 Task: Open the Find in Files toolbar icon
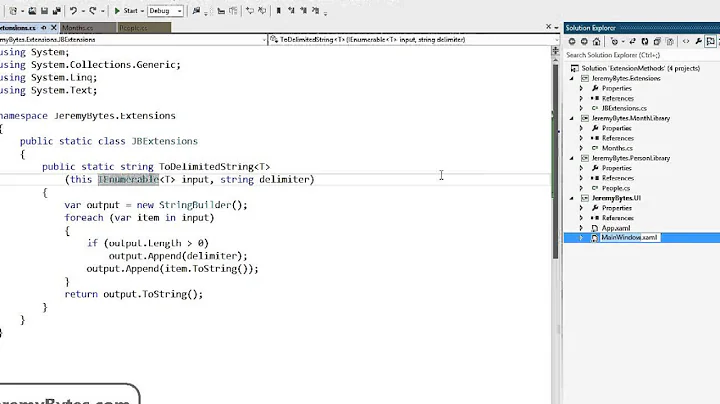197,11
